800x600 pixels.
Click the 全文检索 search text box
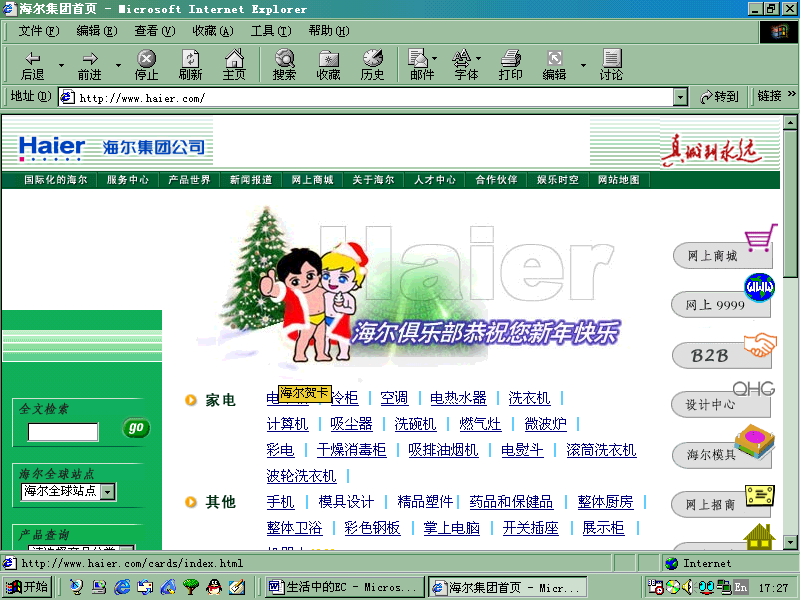point(63,432)
